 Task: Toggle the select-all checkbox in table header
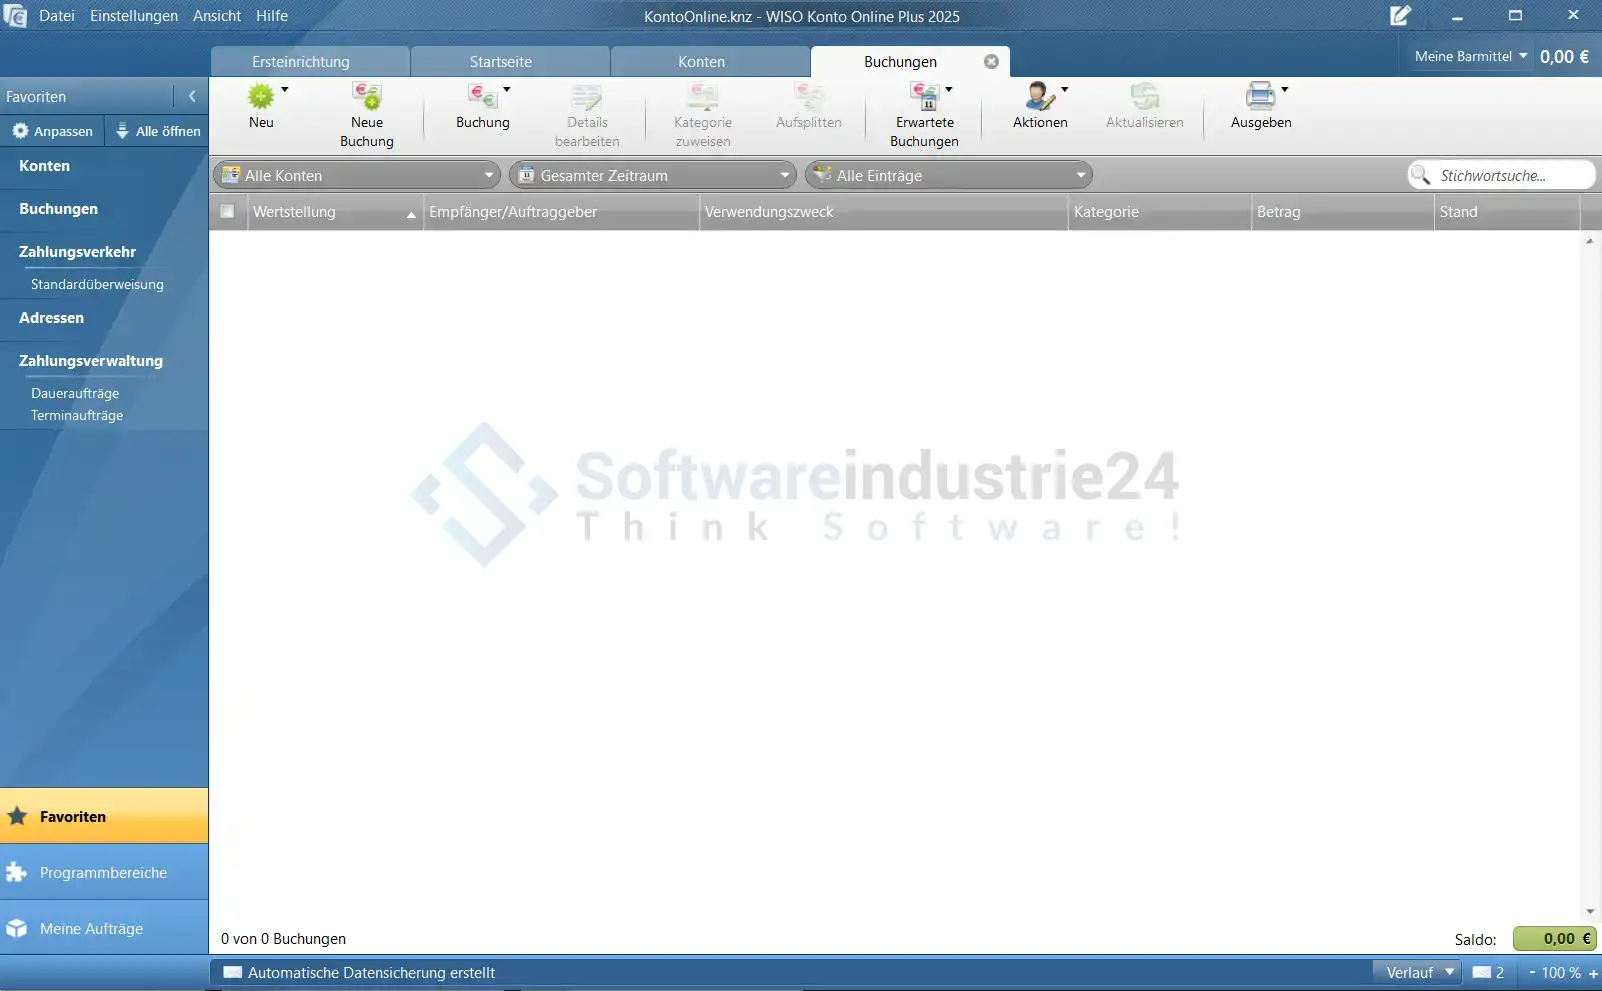227,212
